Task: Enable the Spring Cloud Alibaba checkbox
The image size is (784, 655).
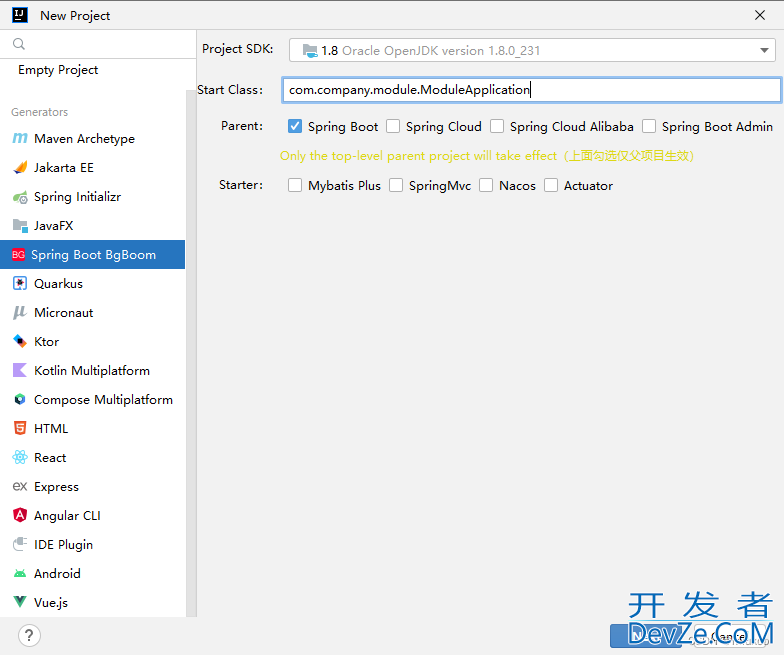Action: pyautogui.click(x=497, y=127)
